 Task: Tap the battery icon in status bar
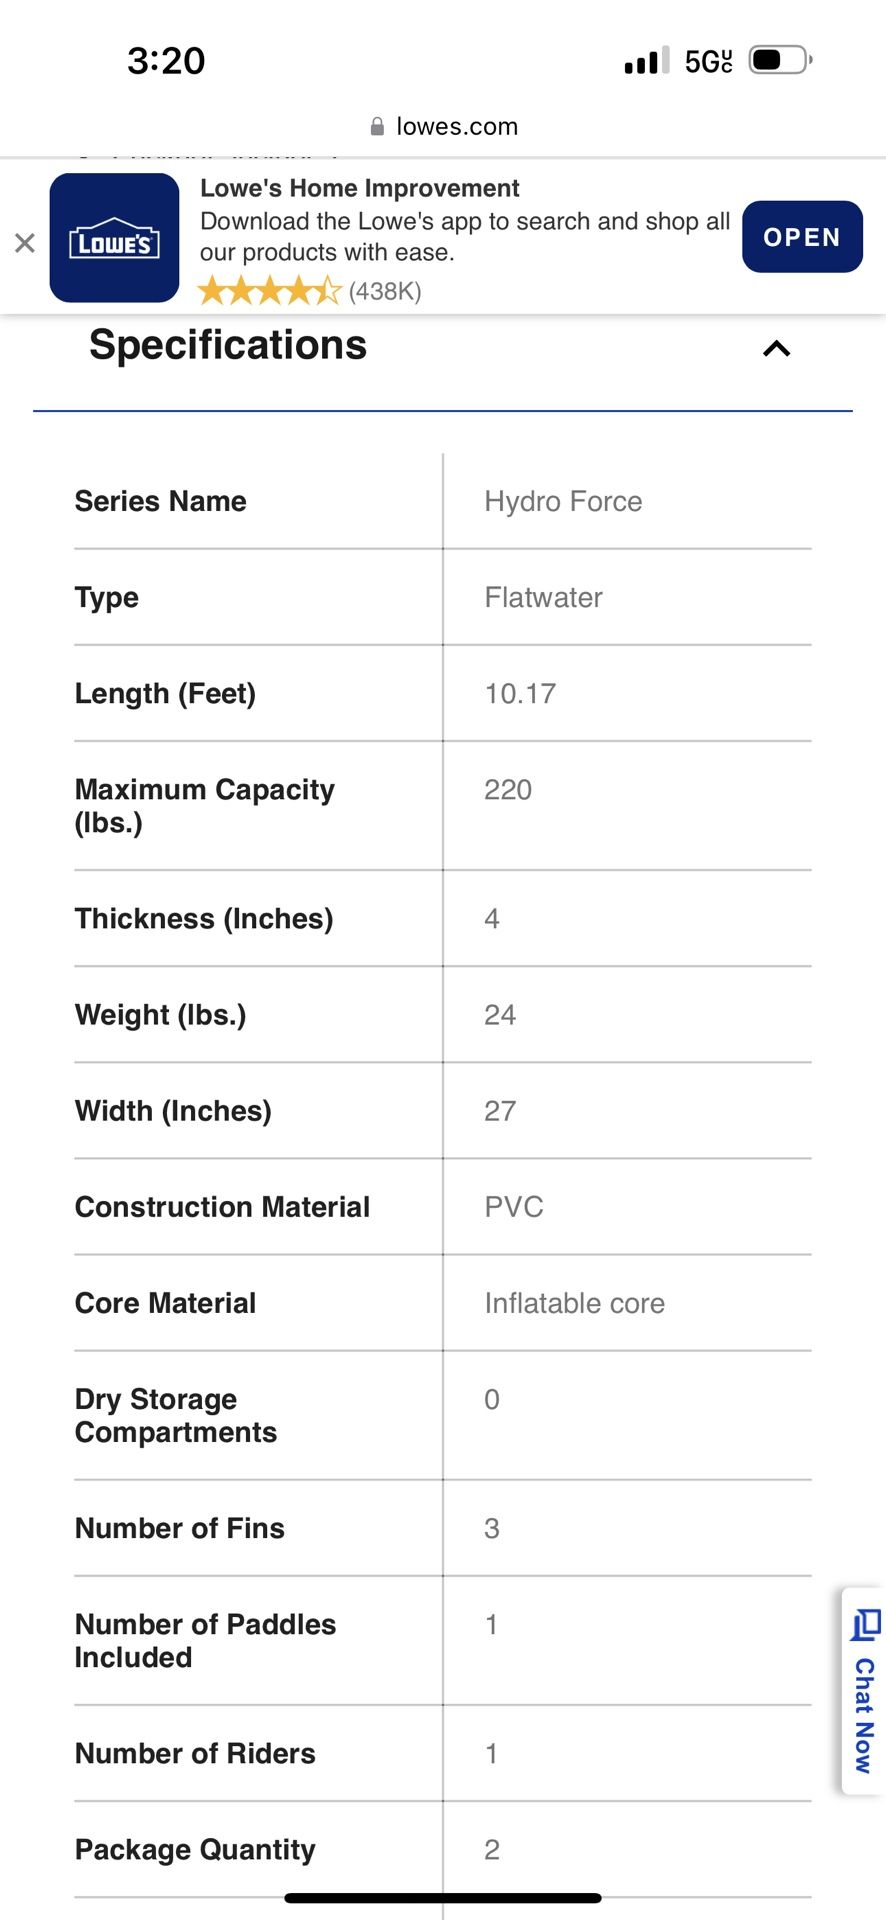[x=780, y=60]
